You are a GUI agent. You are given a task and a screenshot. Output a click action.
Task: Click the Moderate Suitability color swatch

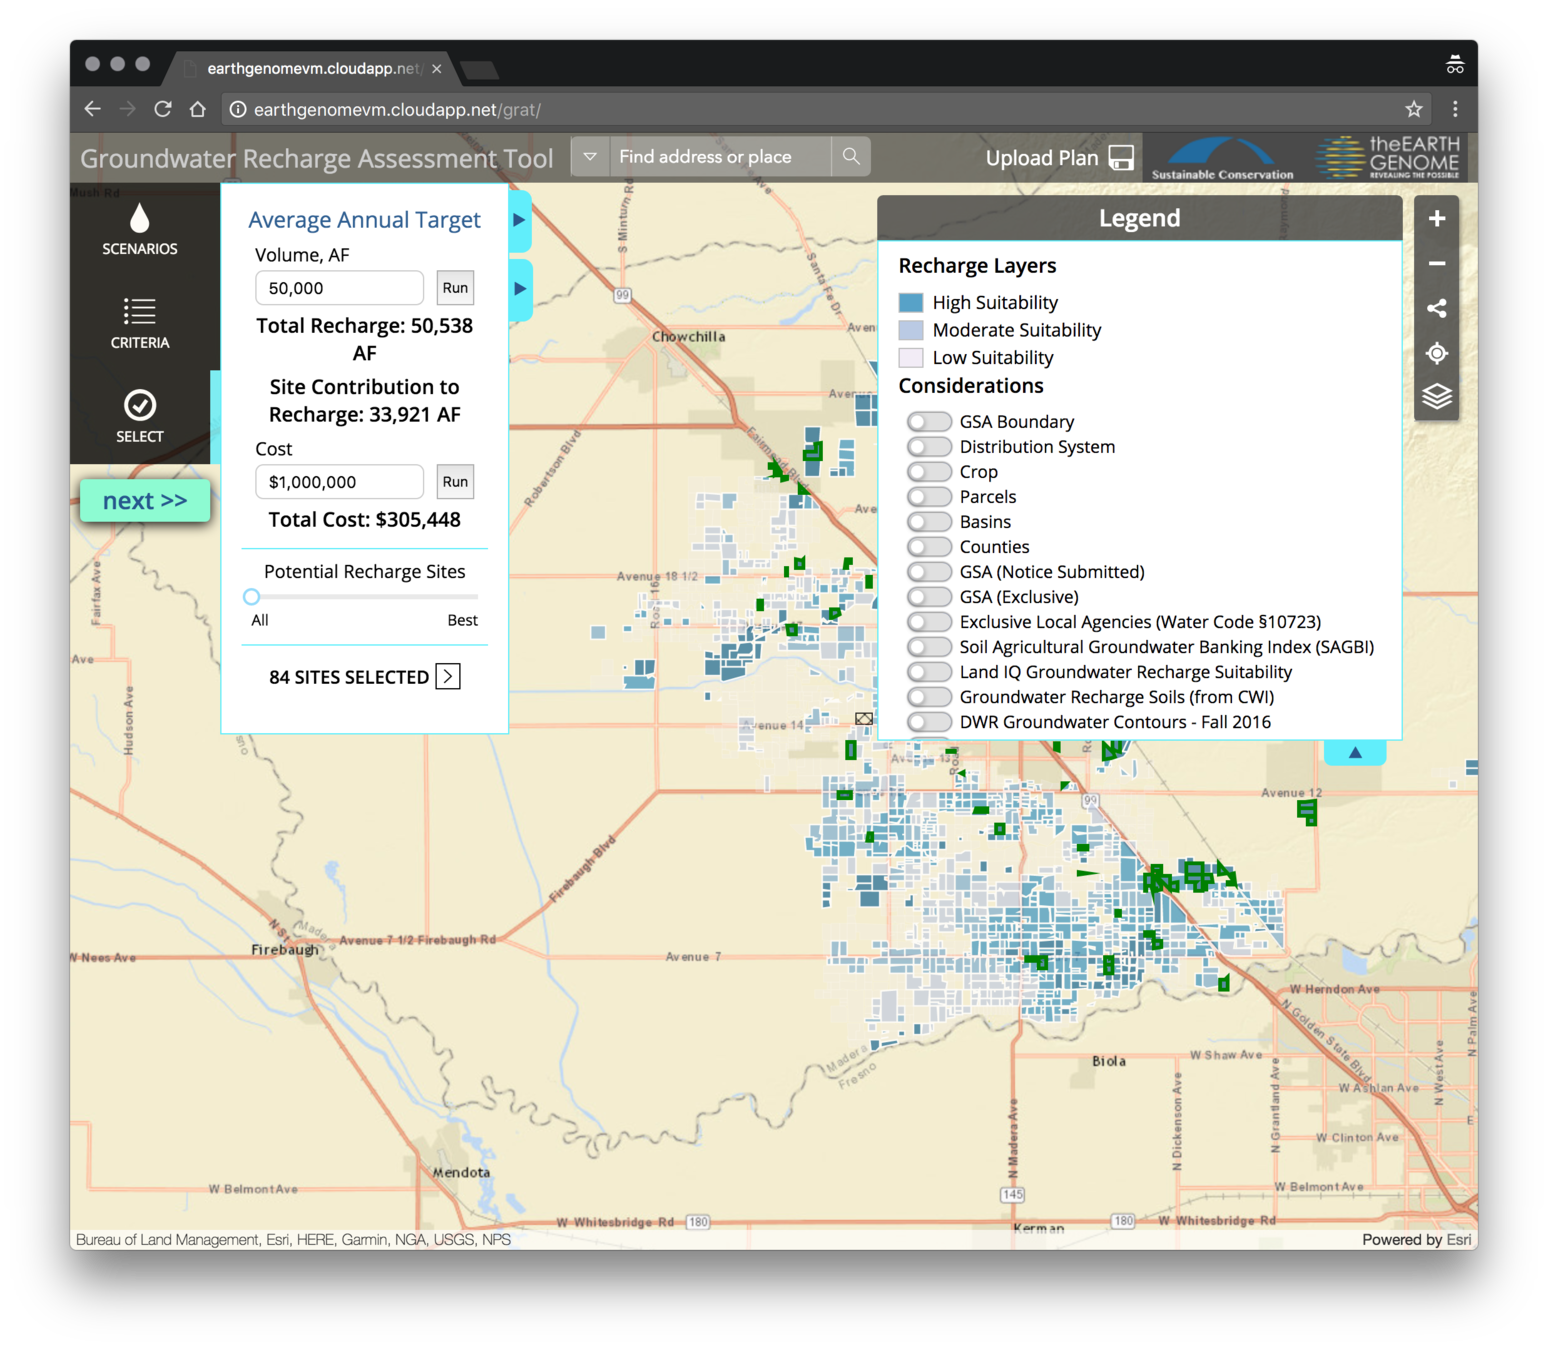tap(911, 330)
